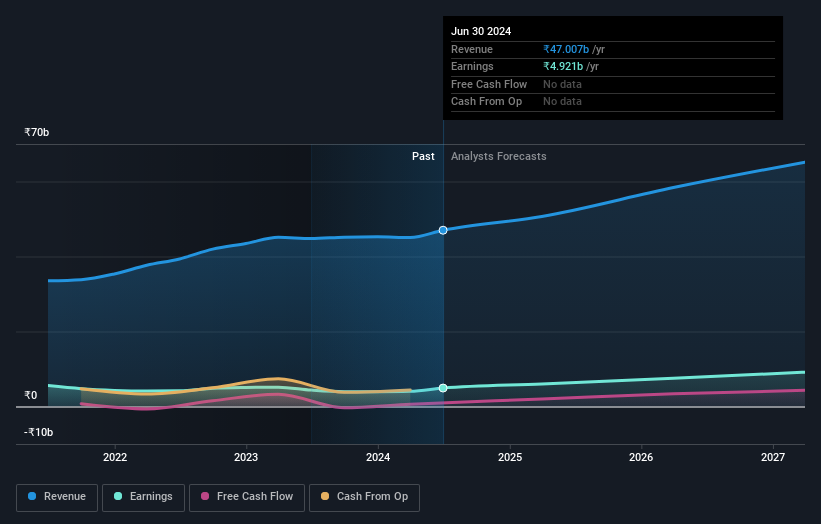
Task: Click the Past section label
Action: click(x=423, y=156)
